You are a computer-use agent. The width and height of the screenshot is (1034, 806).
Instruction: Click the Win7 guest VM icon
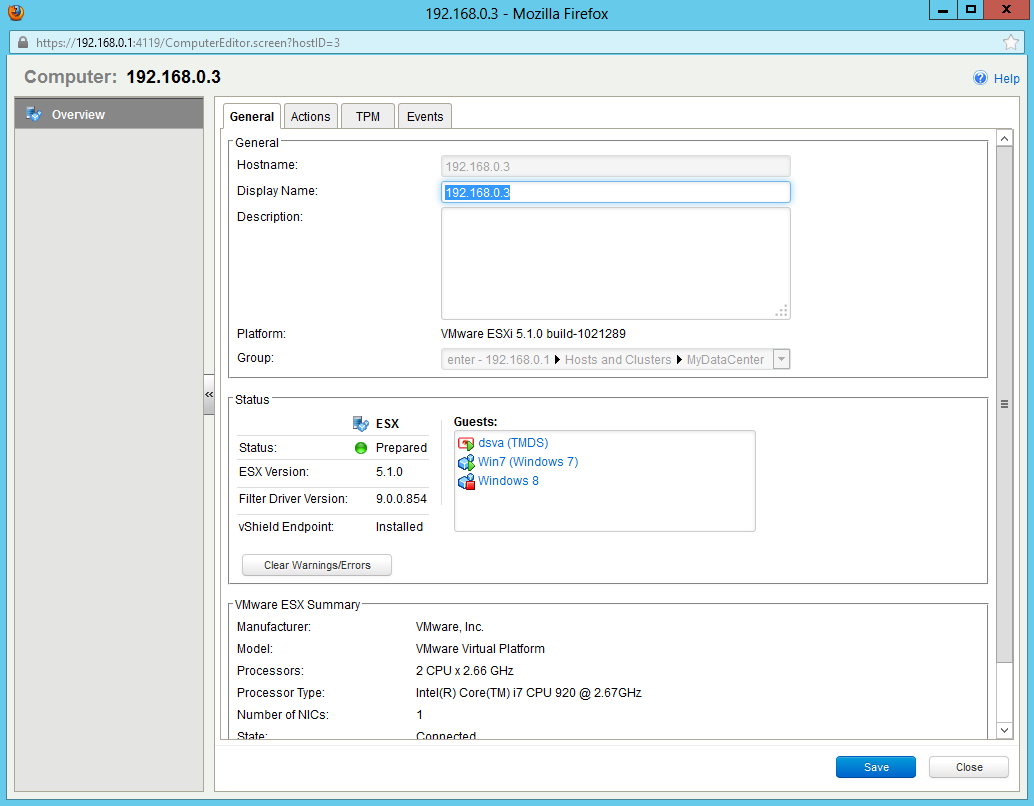point(466,462)
